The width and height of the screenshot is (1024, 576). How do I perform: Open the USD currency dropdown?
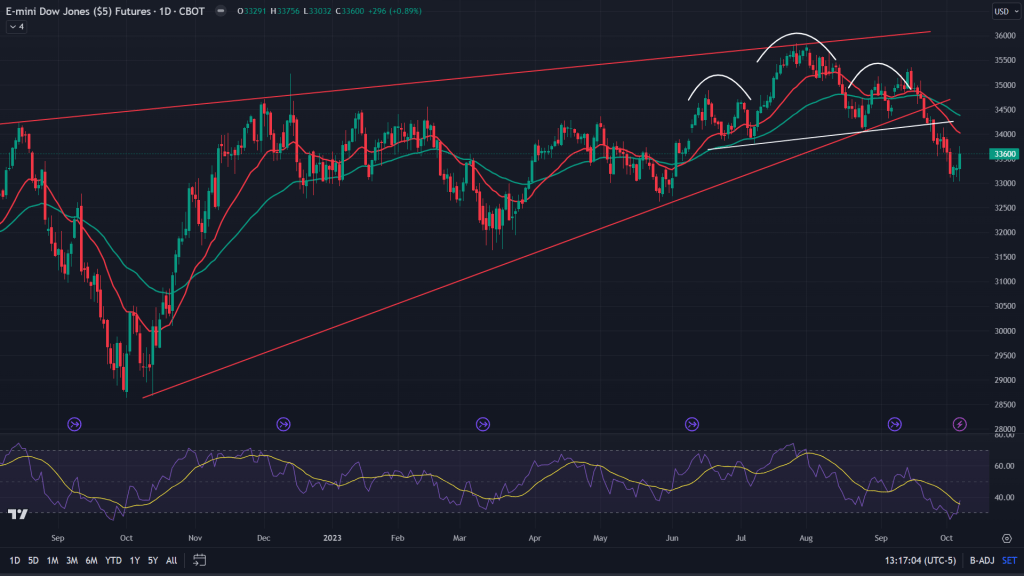1000,12
